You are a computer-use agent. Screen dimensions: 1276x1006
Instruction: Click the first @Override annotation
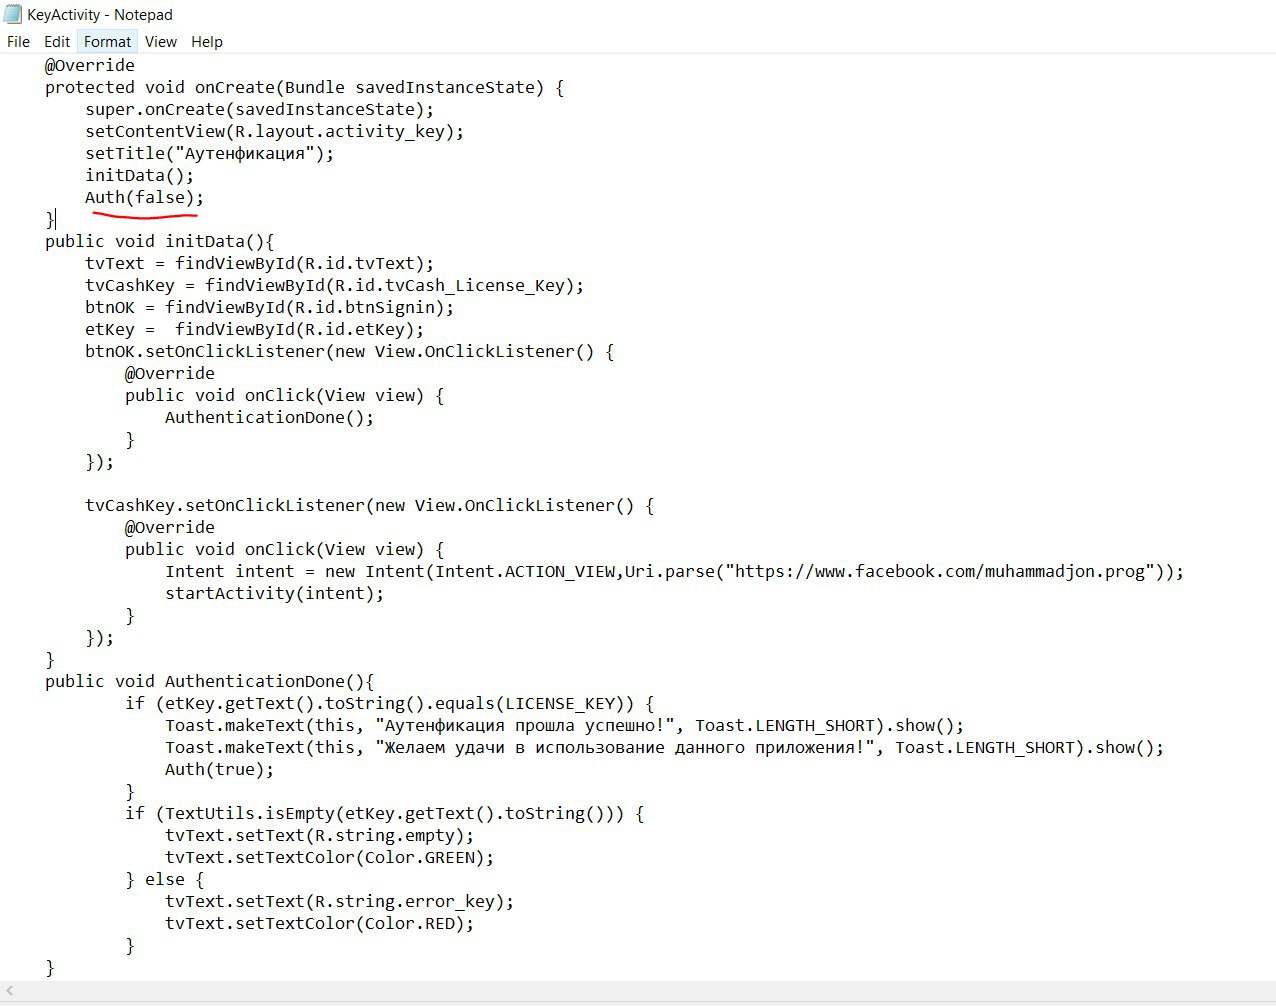pyautogui.click(x=89, y=66)
